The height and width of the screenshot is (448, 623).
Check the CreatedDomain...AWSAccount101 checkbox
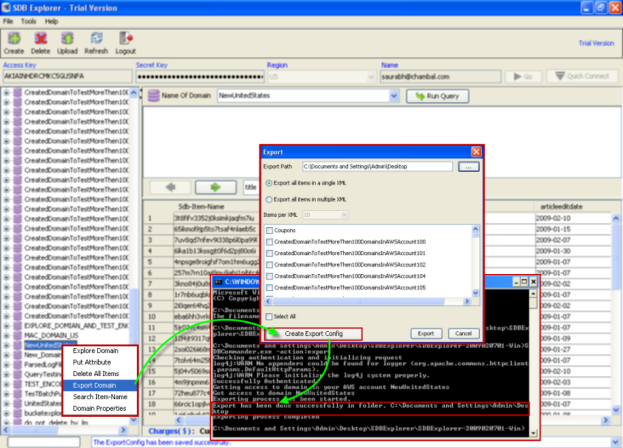(x=269, y=253)
